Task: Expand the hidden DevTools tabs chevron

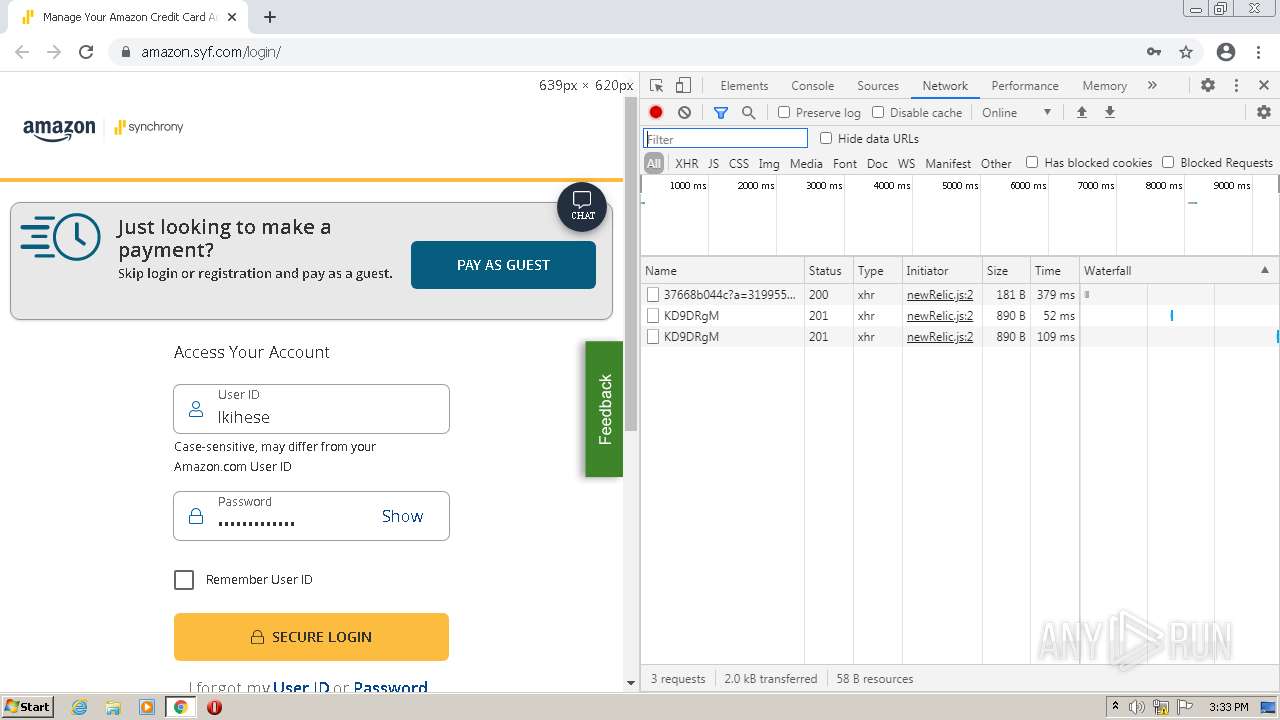Action: [x=1152, y=85]
